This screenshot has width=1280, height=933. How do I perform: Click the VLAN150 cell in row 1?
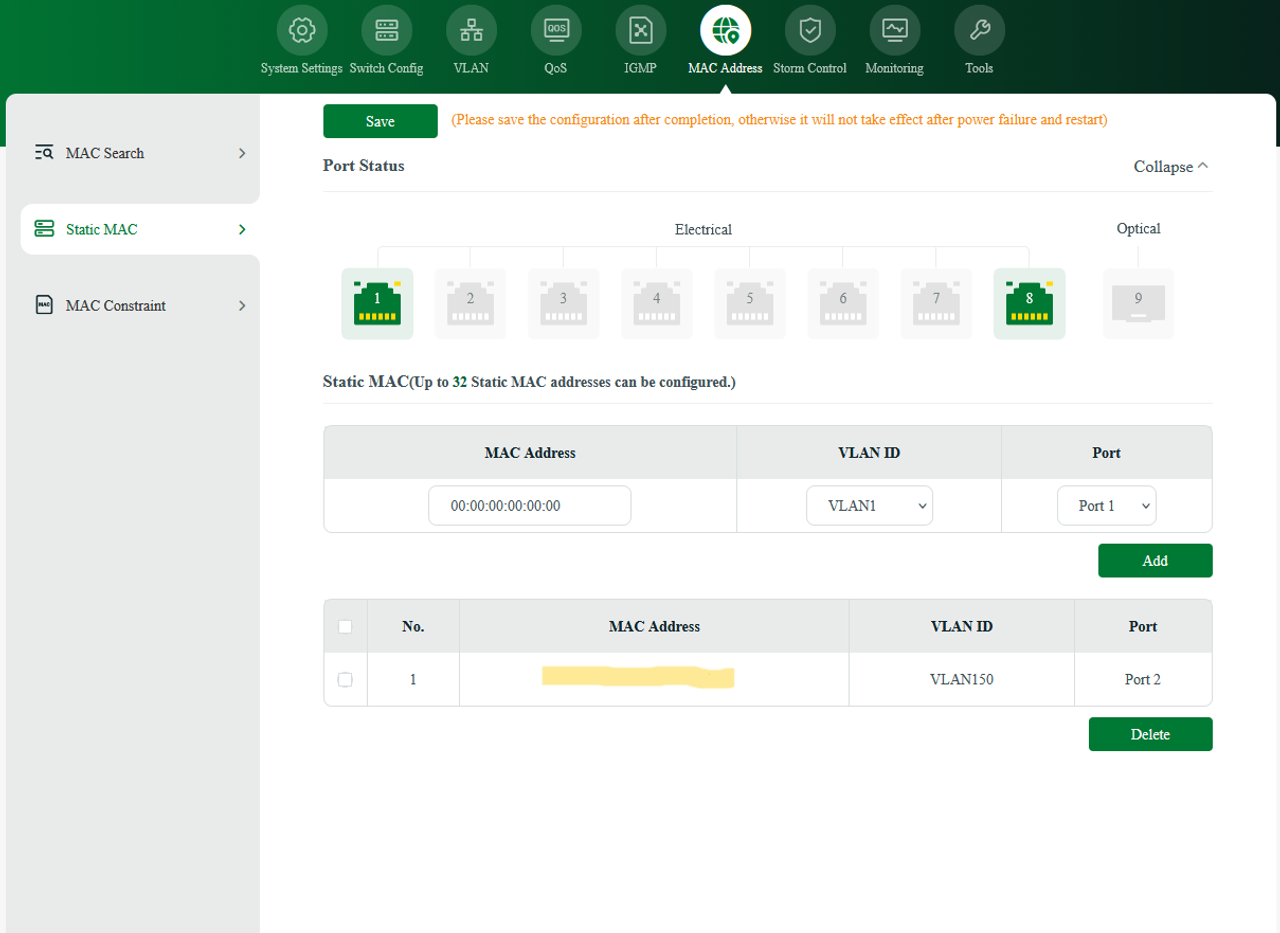[x=961, y=680]
